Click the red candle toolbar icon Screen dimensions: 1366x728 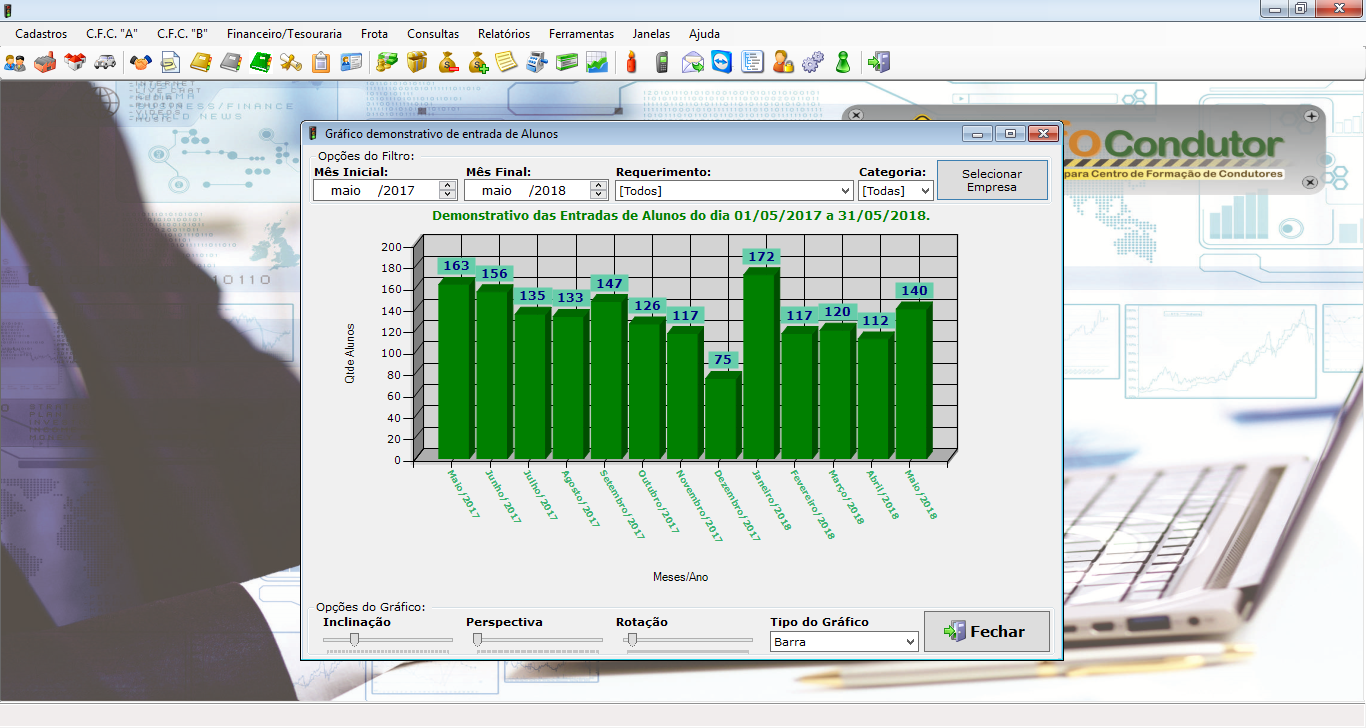pyautogui.click(x=631, y=62)
